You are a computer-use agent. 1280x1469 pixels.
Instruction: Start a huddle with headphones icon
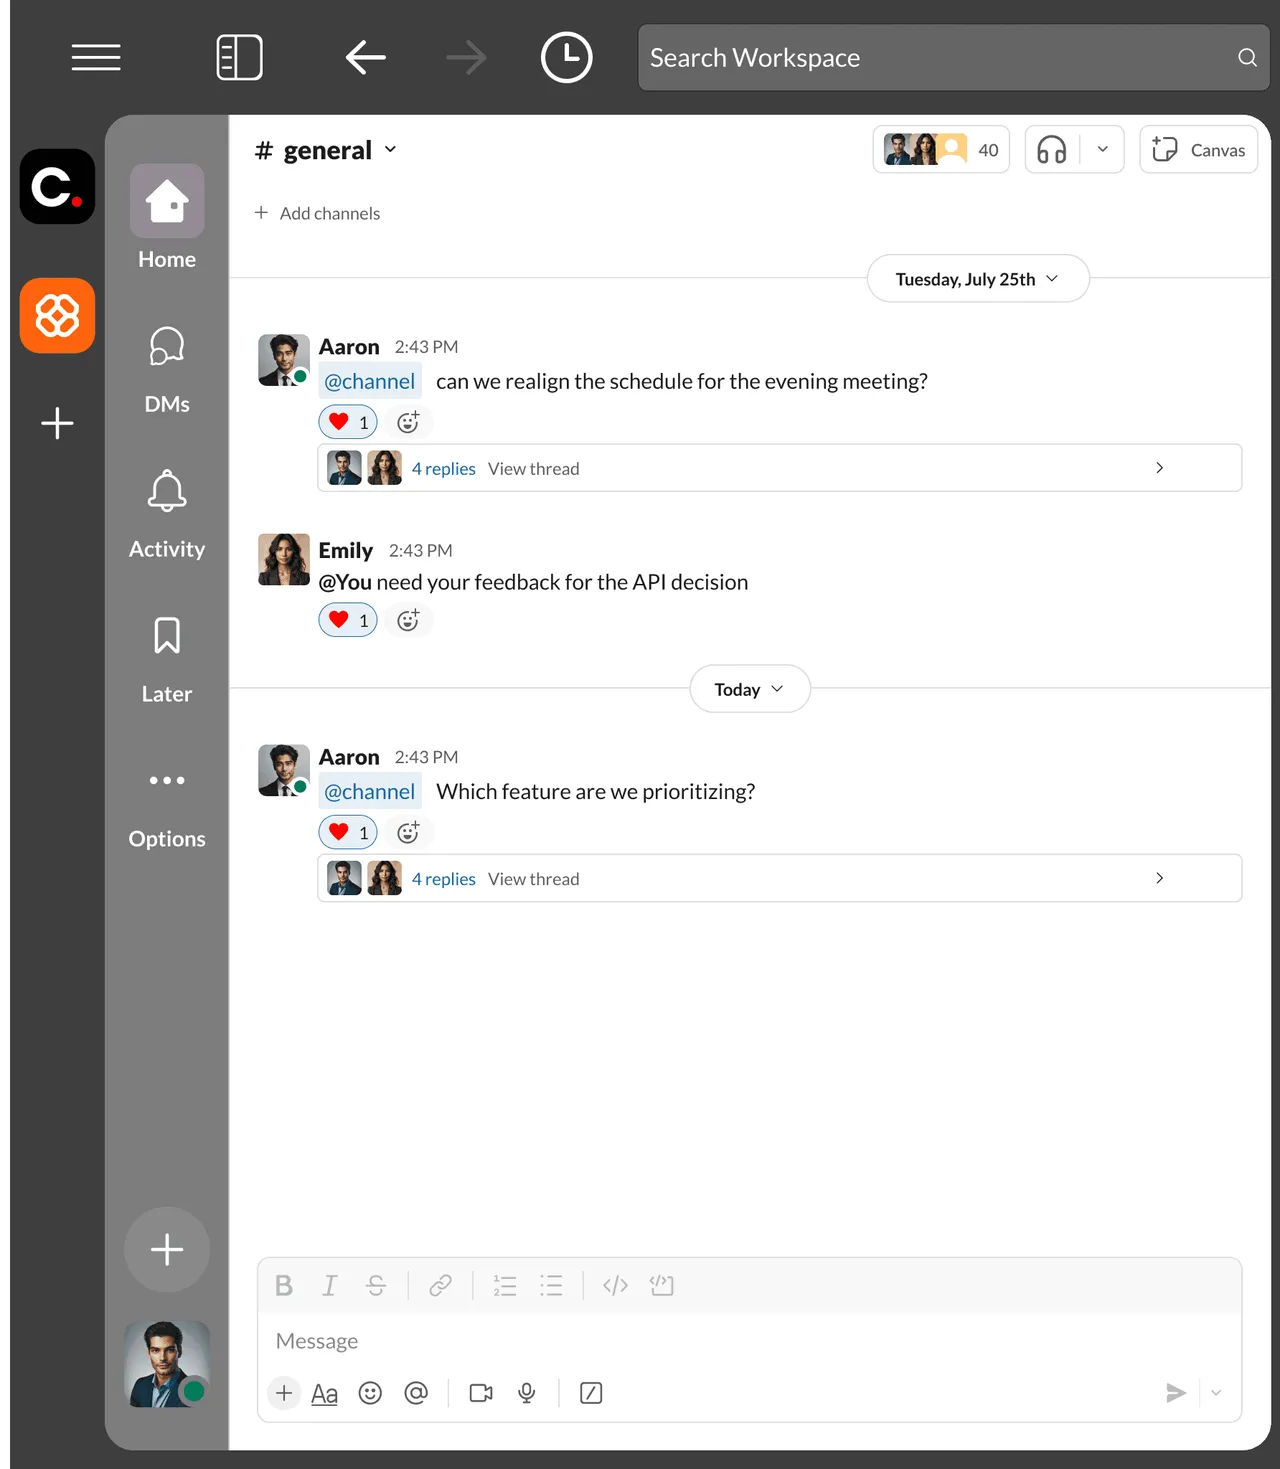point(1052,150)
